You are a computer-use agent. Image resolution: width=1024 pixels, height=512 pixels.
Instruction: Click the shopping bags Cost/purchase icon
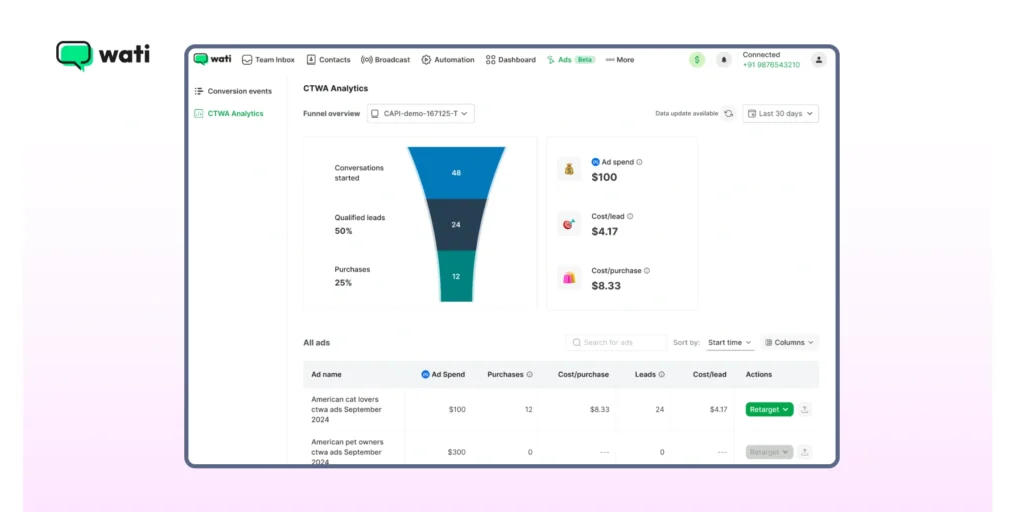(x=569, y=278)
